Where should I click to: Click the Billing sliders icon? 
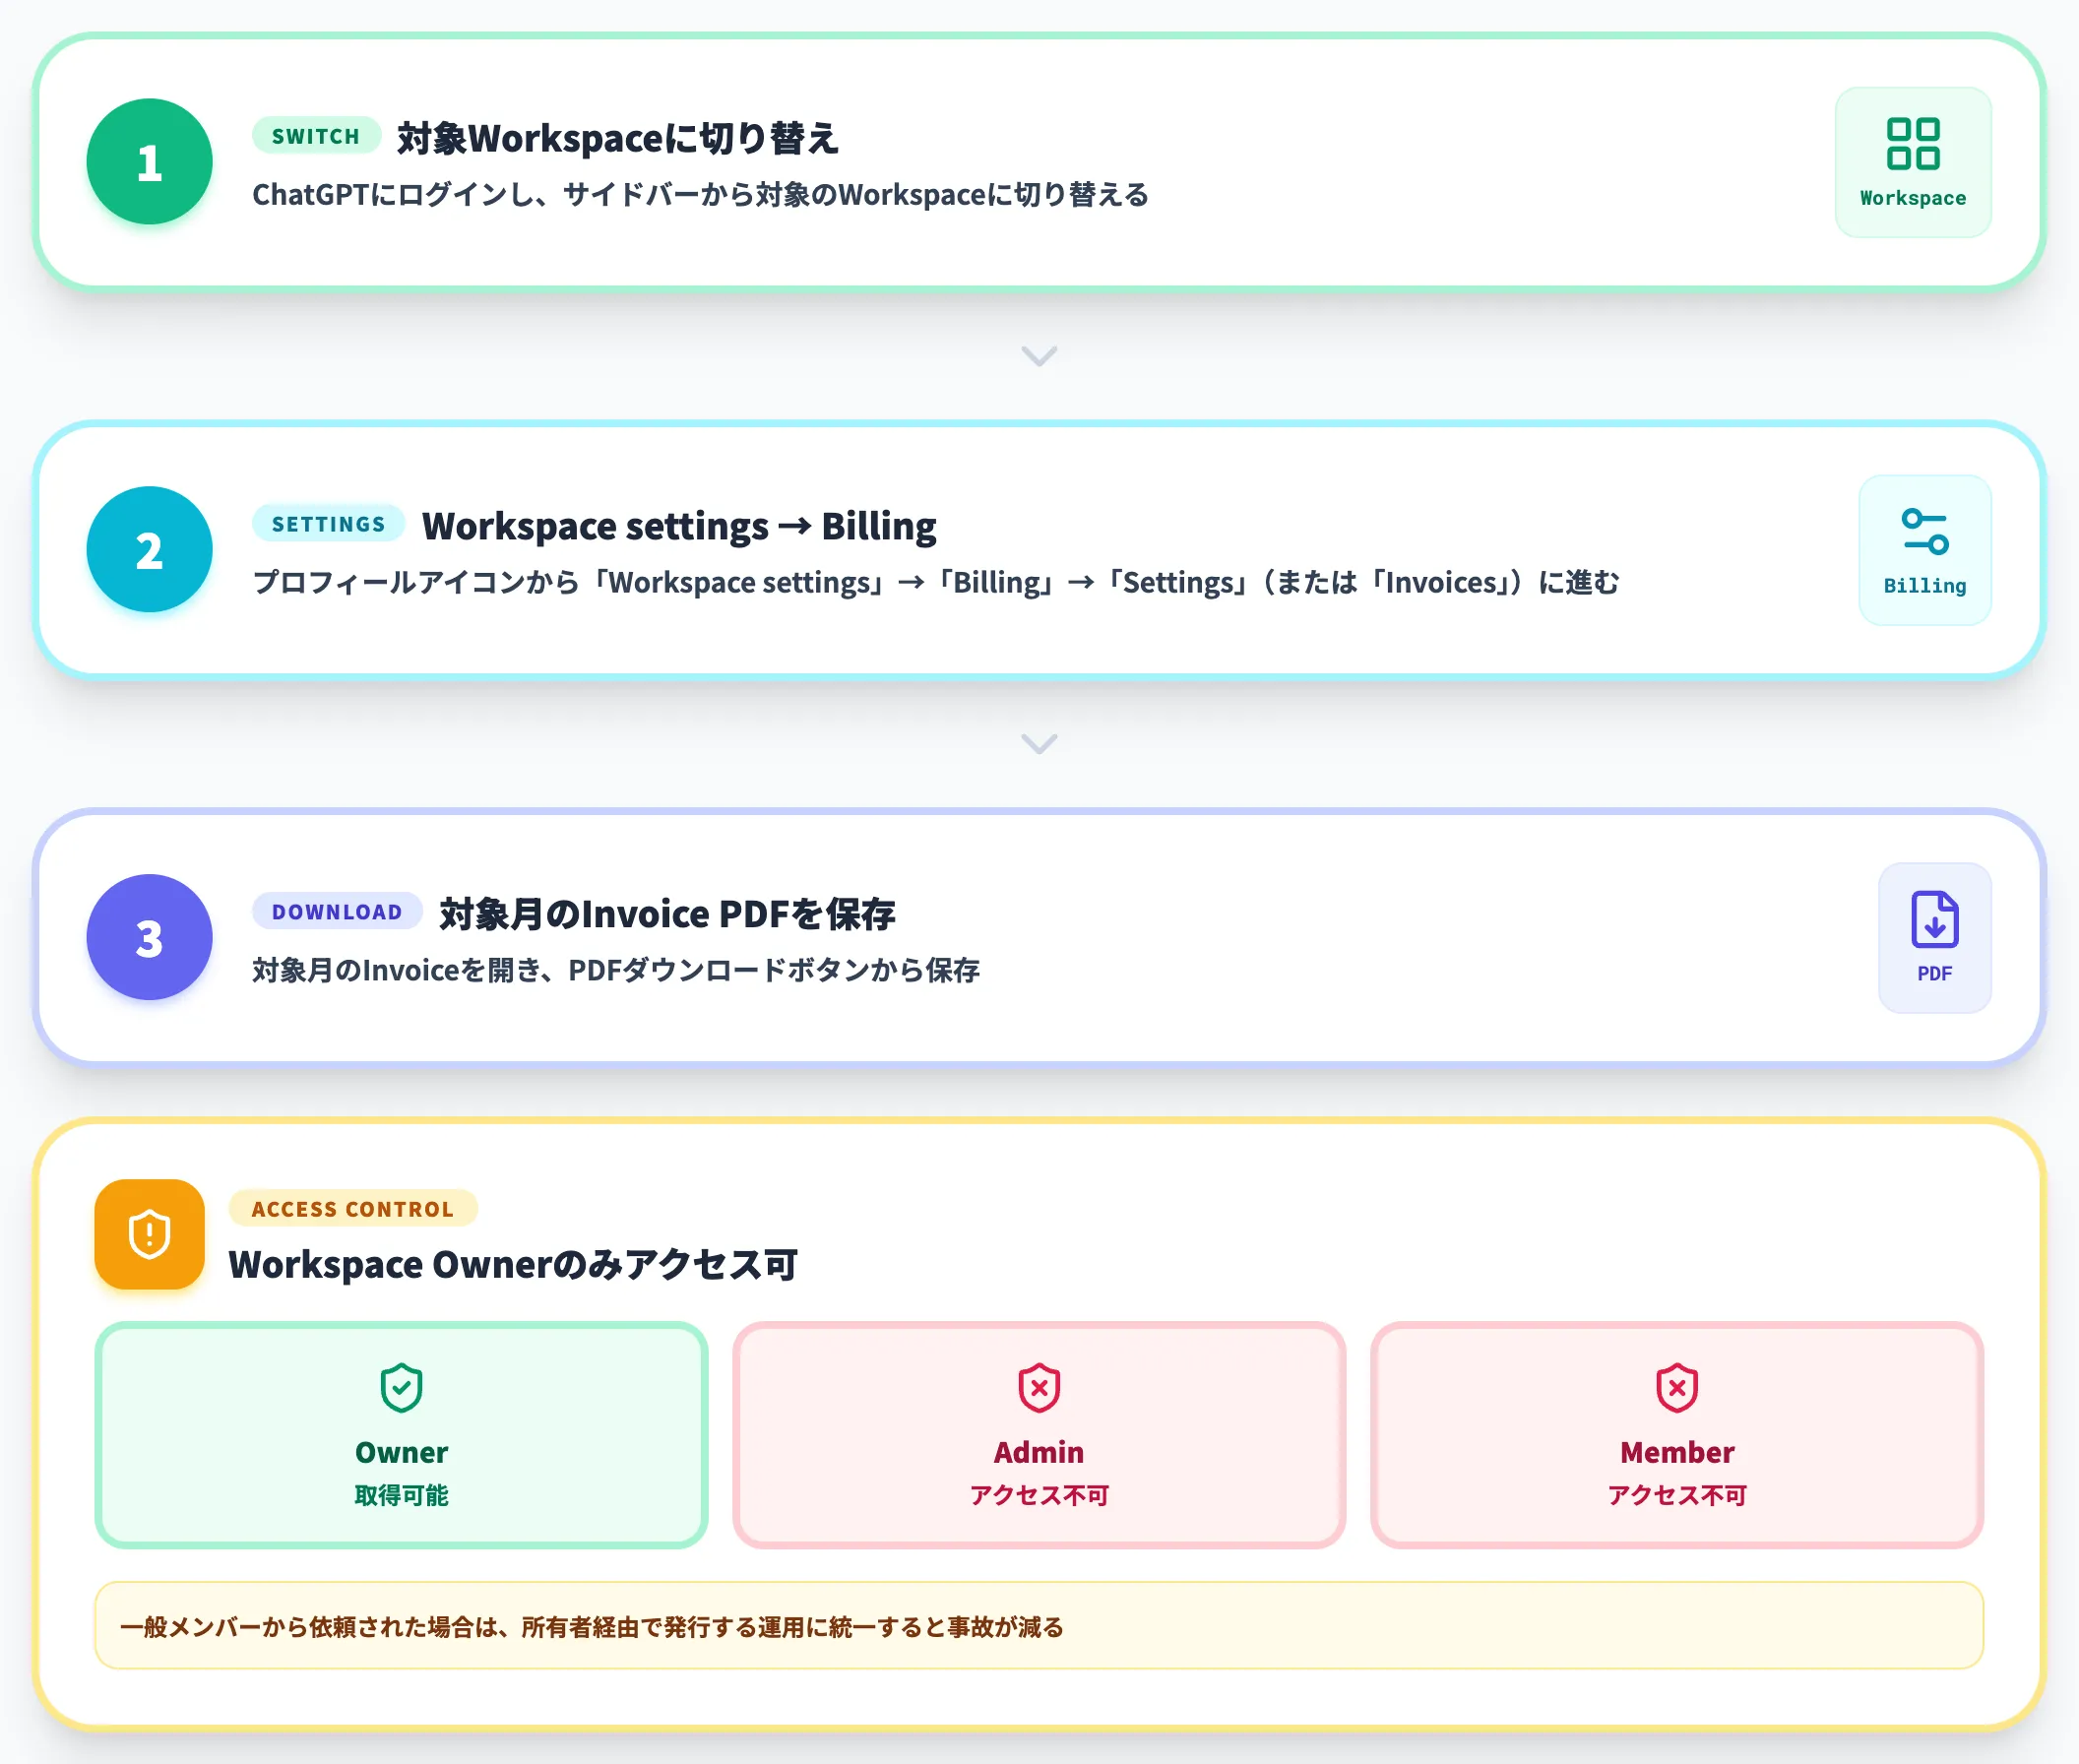[1924, 531]
